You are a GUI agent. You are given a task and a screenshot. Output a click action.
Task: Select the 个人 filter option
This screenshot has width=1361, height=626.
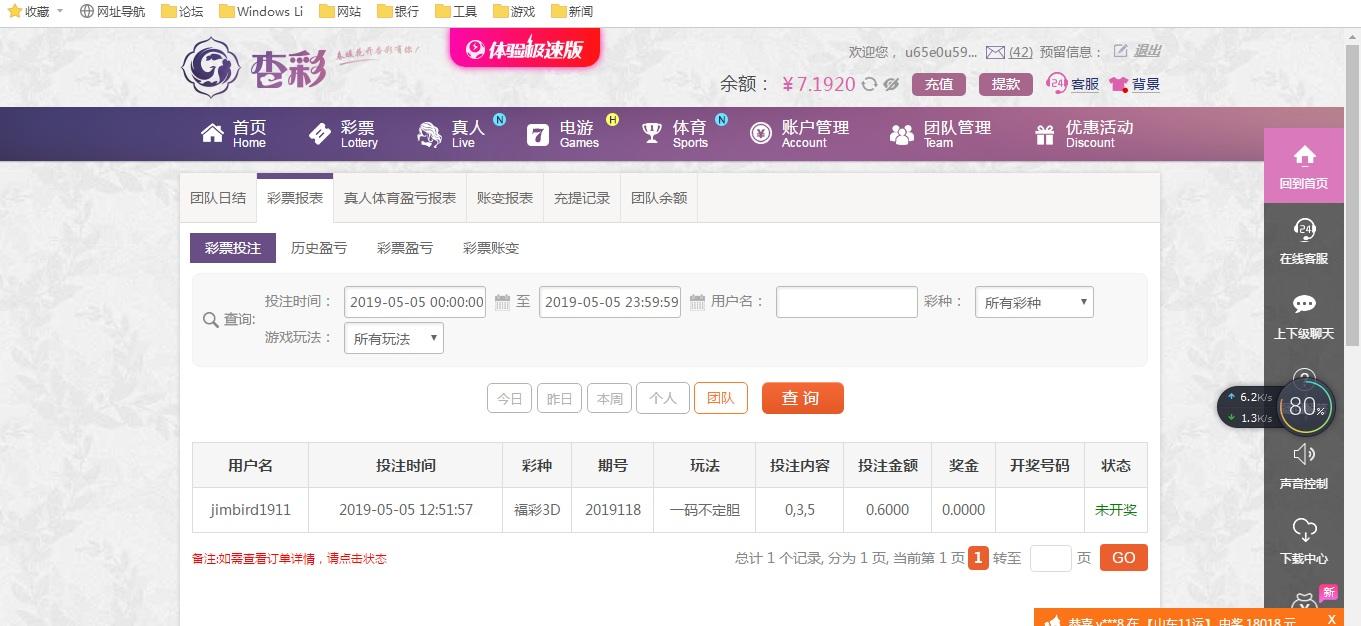click(662, 398)
